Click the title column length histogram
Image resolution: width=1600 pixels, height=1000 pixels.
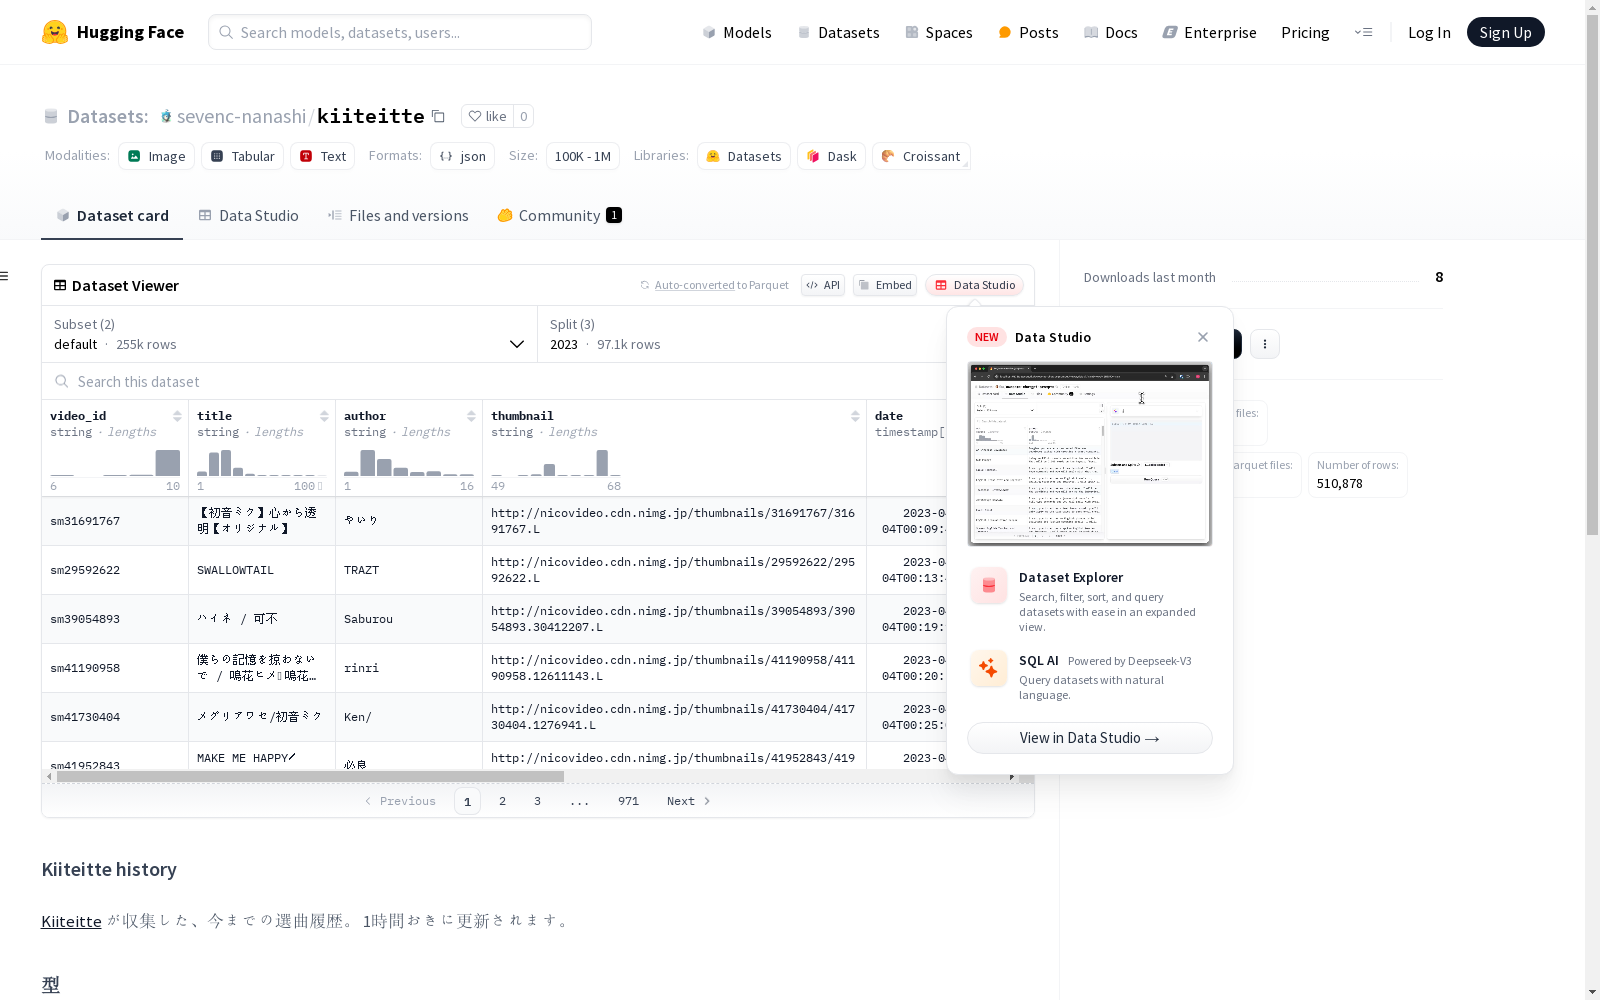click(262, 462)
